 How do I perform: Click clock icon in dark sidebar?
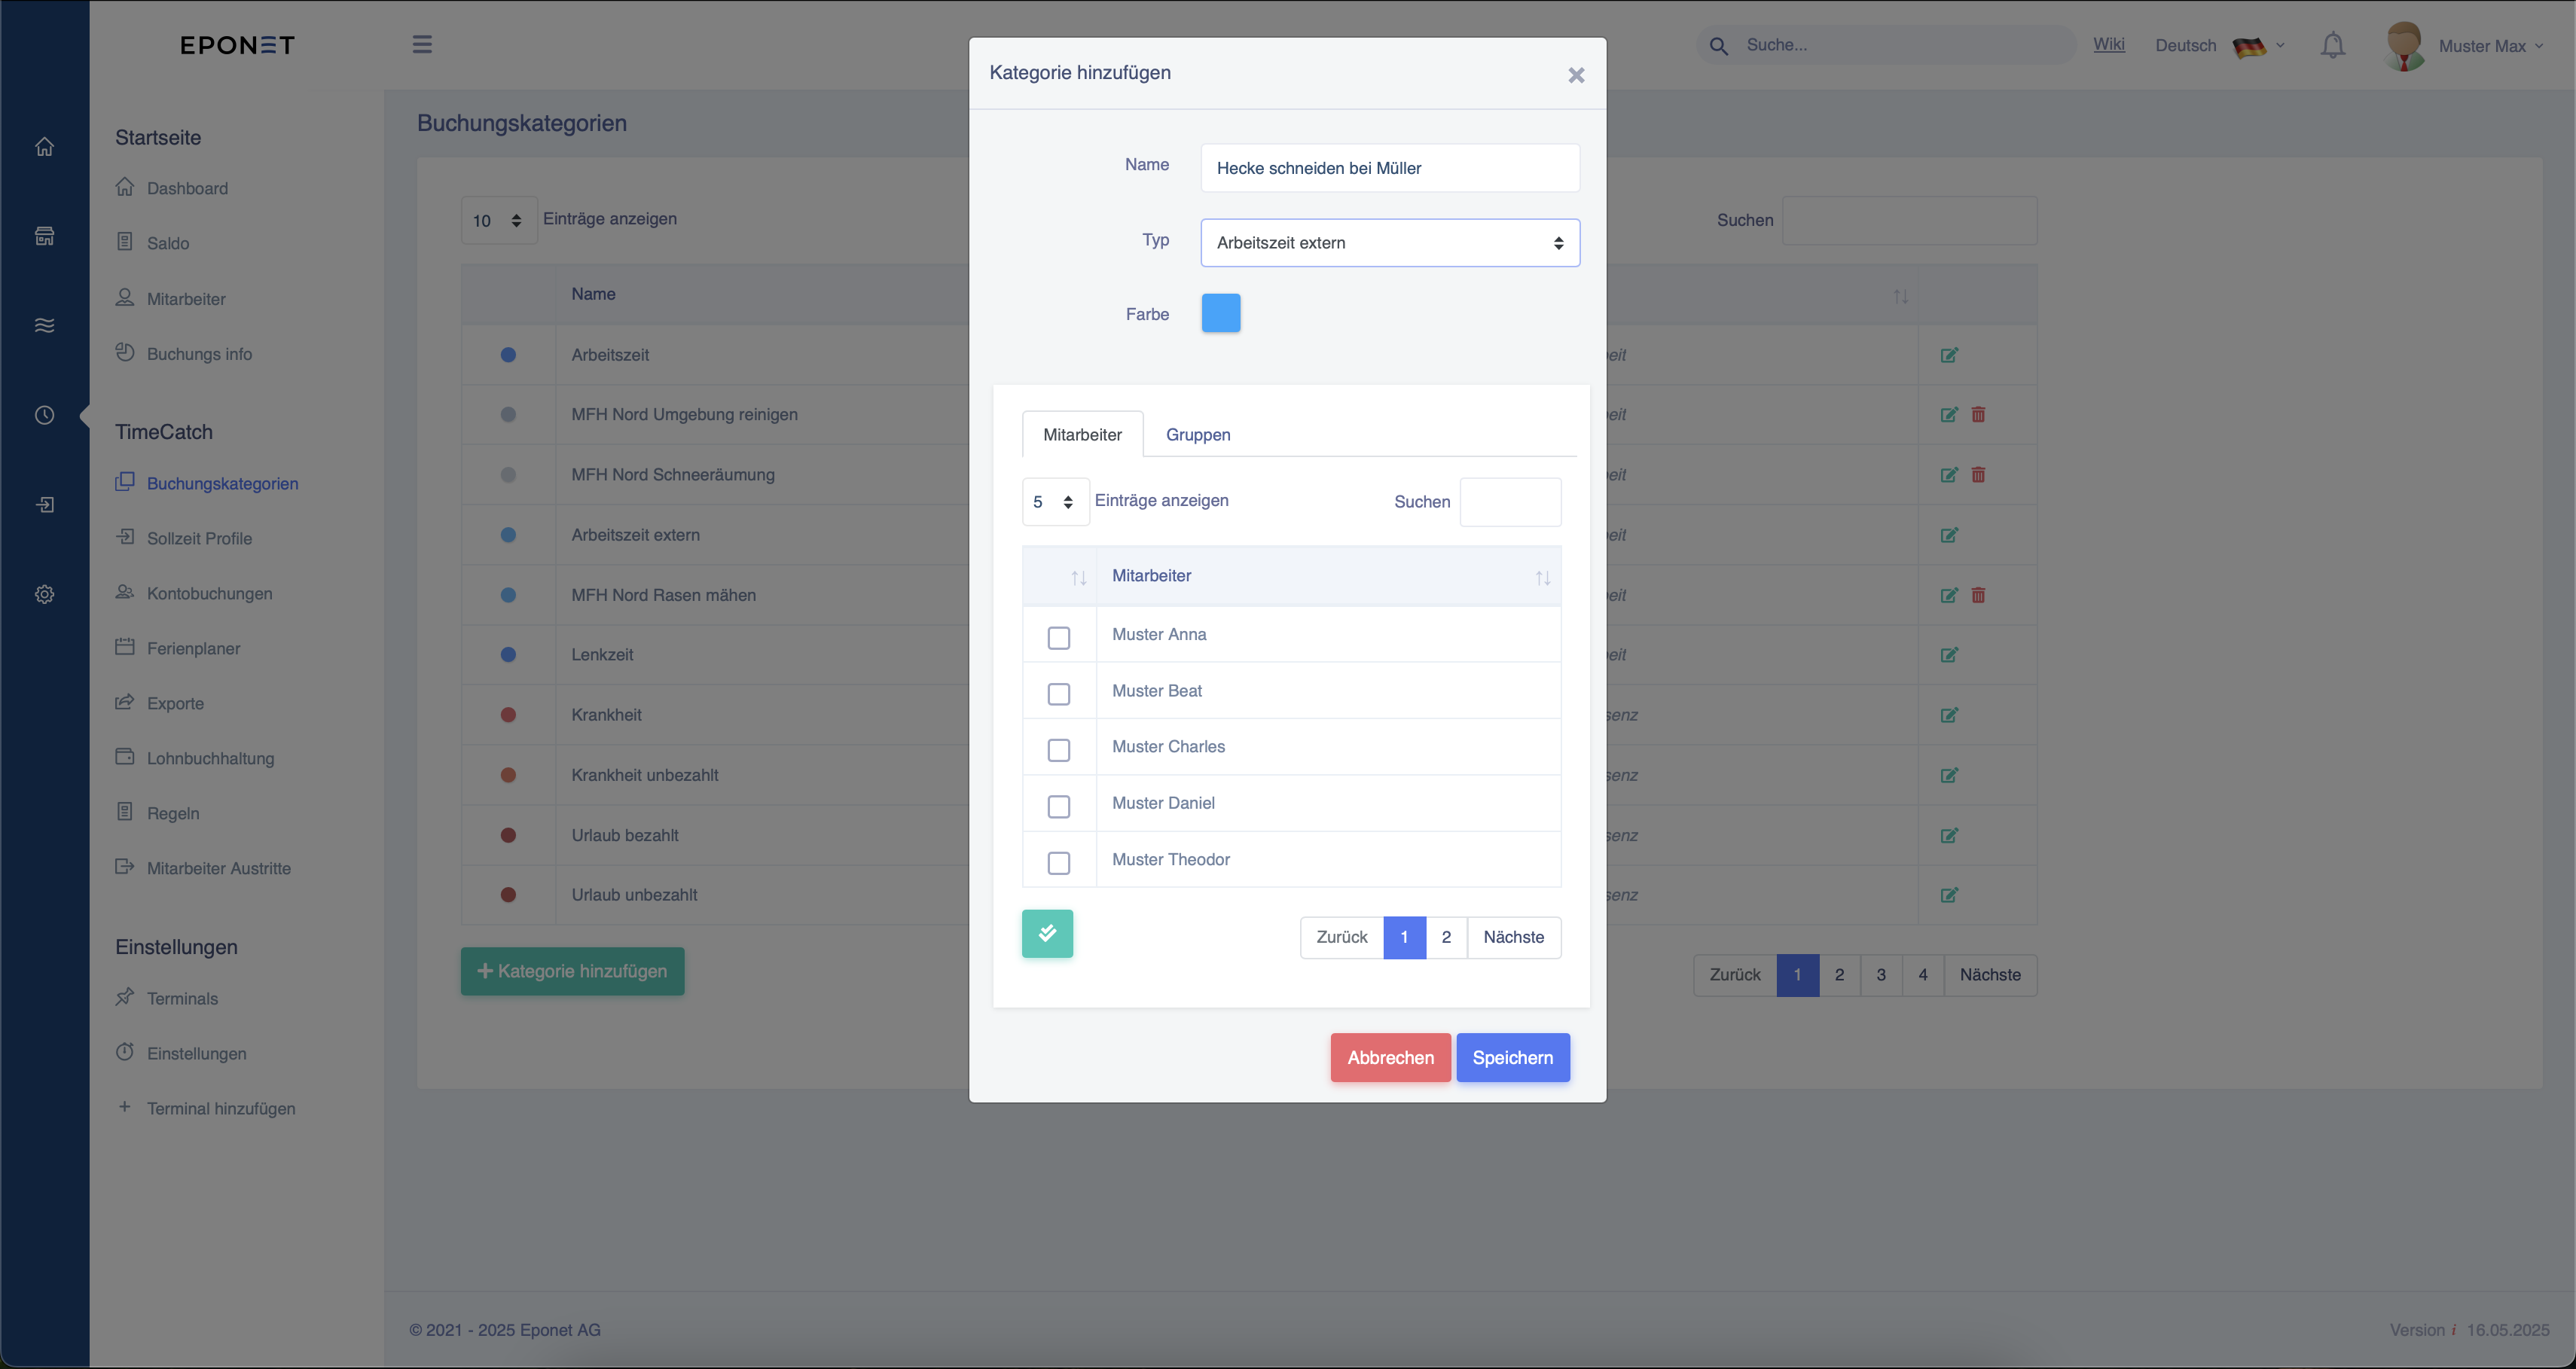pos(44,414)
